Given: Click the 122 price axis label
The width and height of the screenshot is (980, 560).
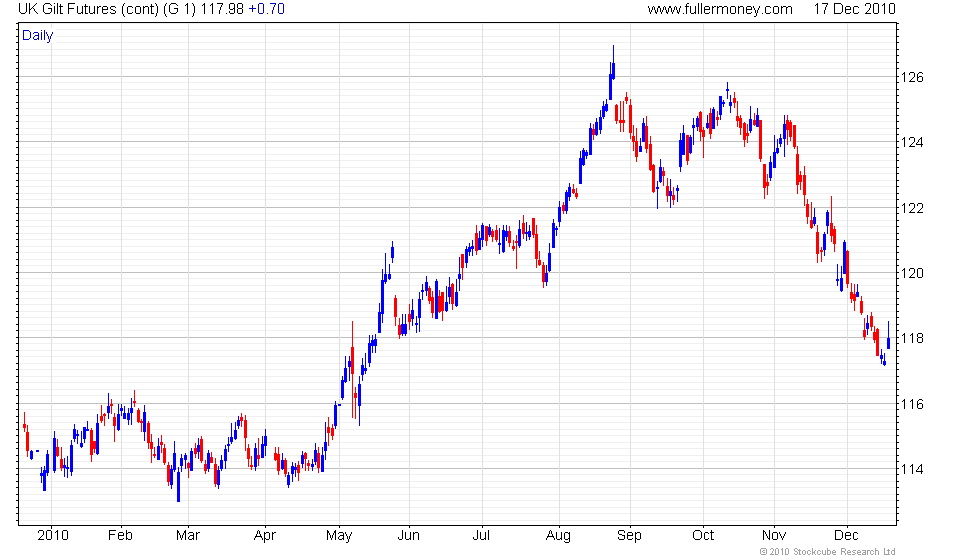Looking at the screenshot, I should click(x=912, y=208).
